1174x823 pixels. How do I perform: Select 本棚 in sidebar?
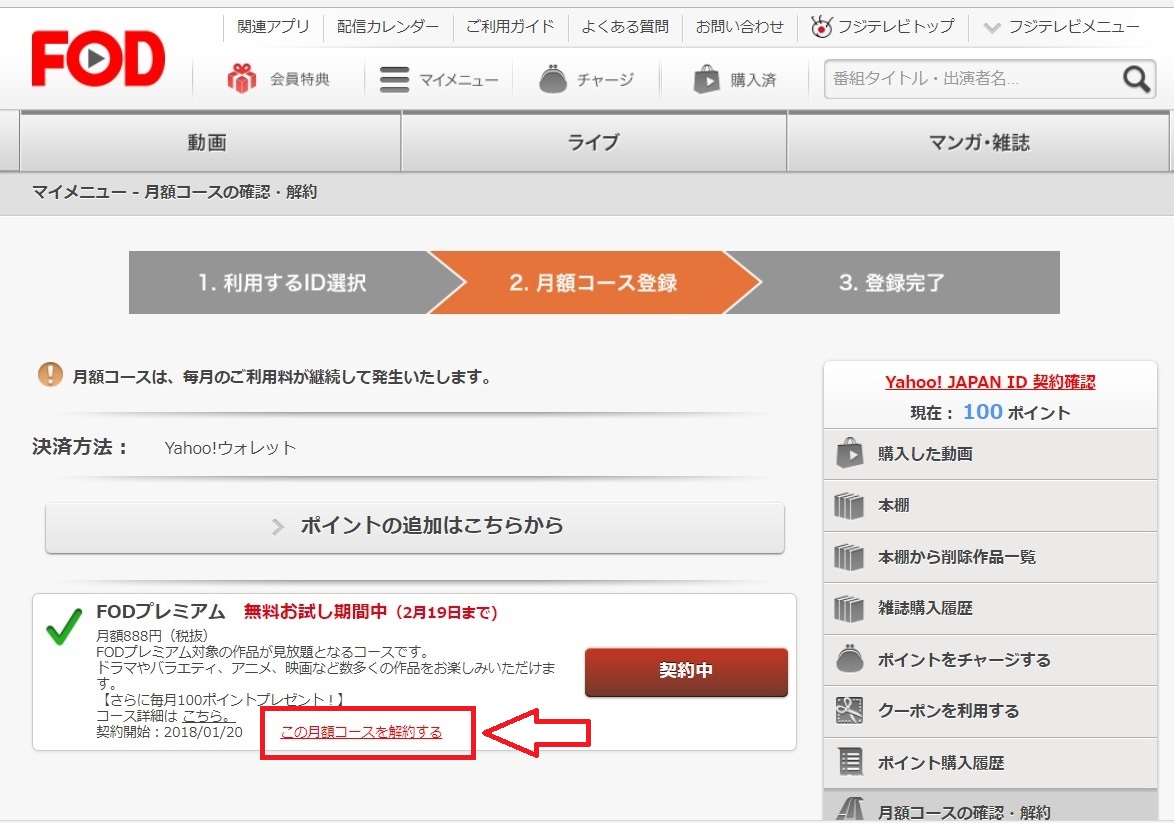pos(991,505)
